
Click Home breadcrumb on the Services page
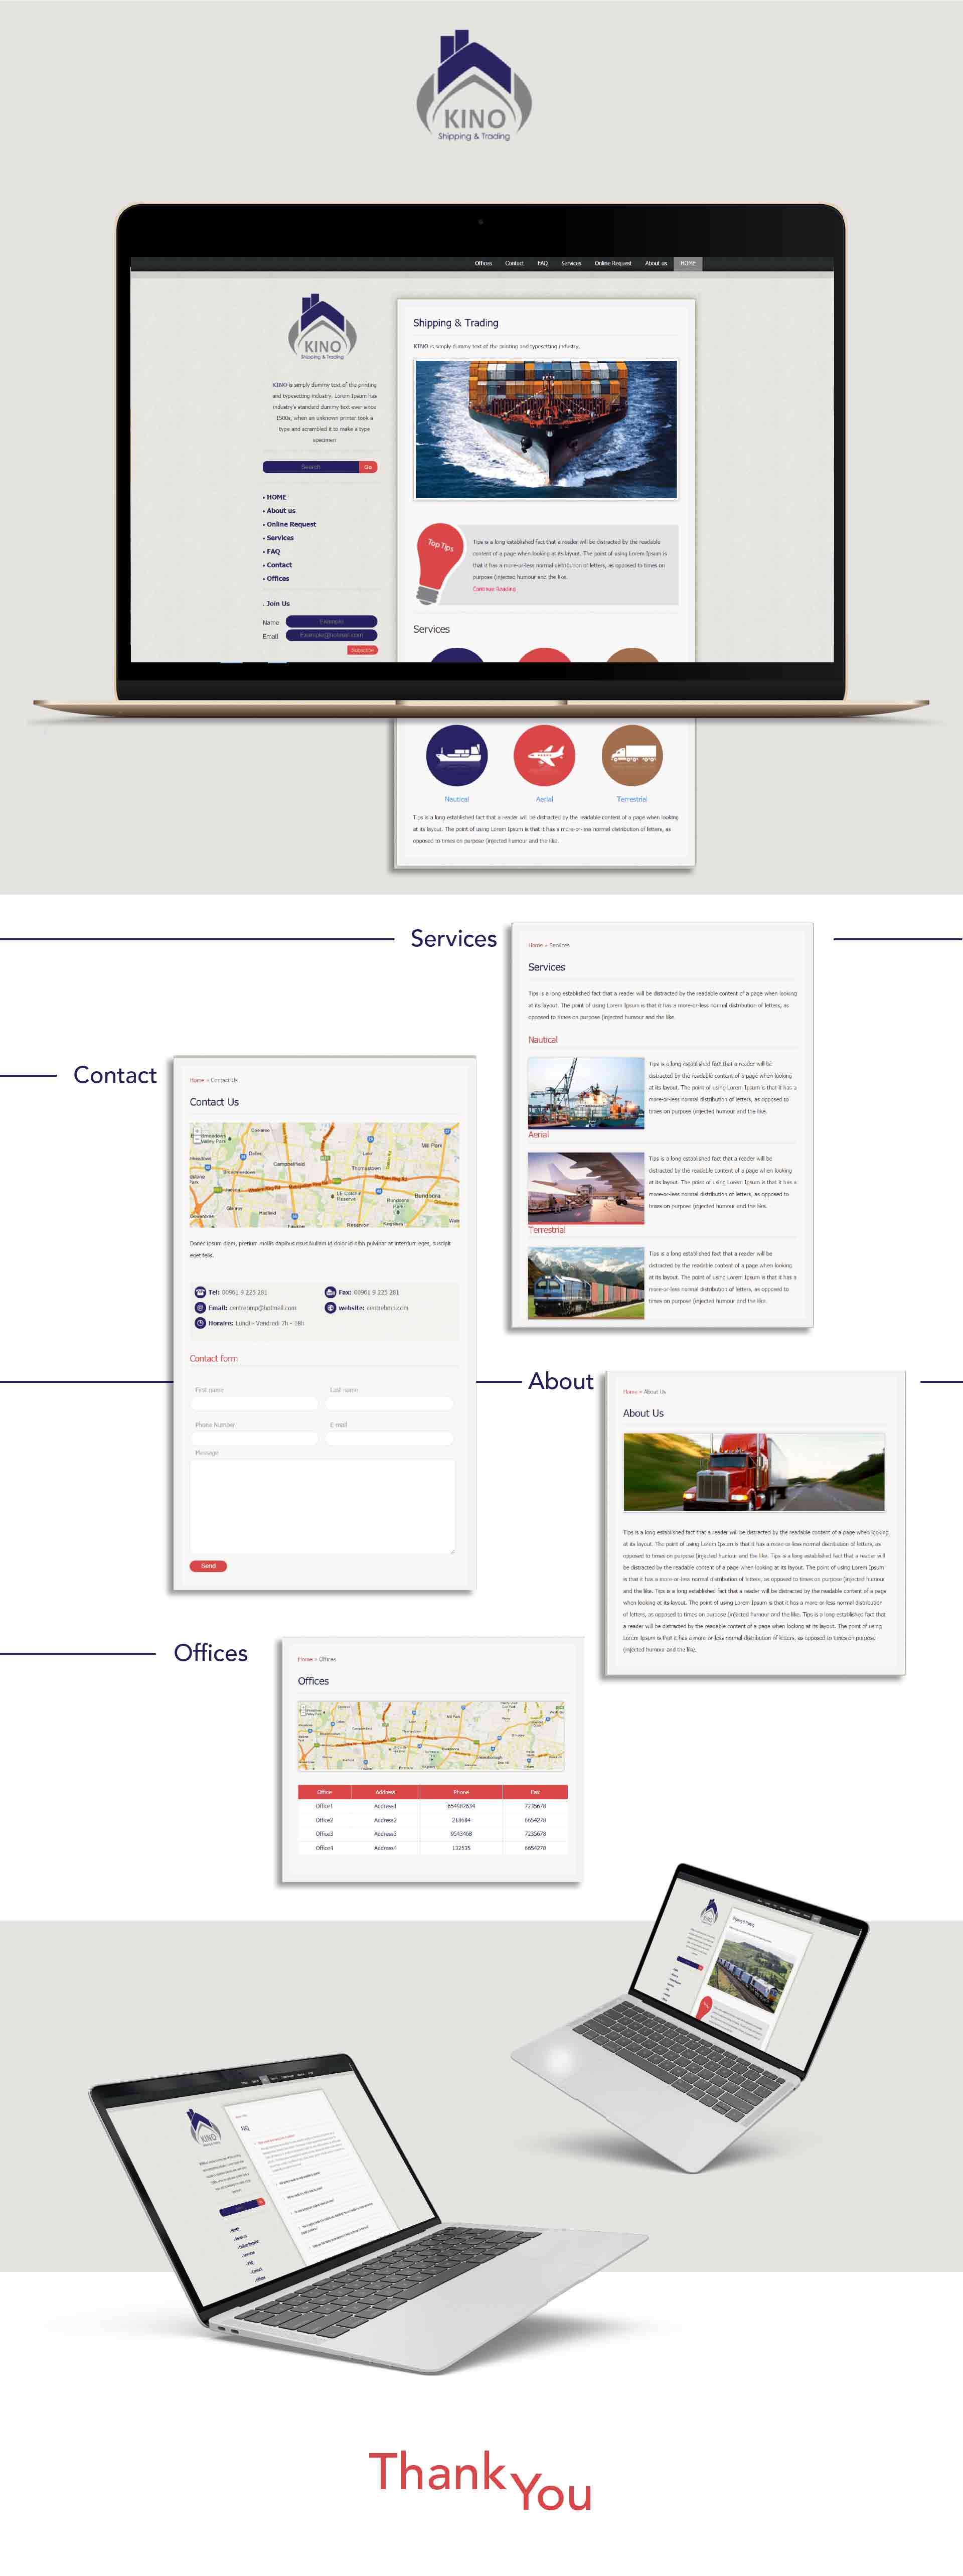pos(535,945)
